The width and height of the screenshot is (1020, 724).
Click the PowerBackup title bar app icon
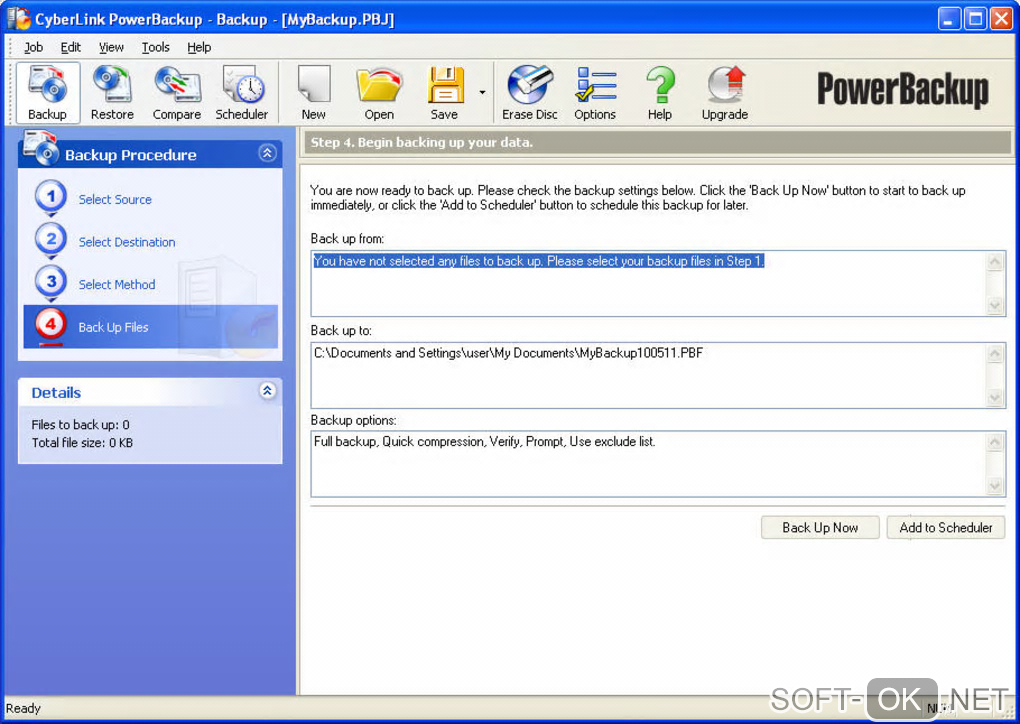point(18,18)
